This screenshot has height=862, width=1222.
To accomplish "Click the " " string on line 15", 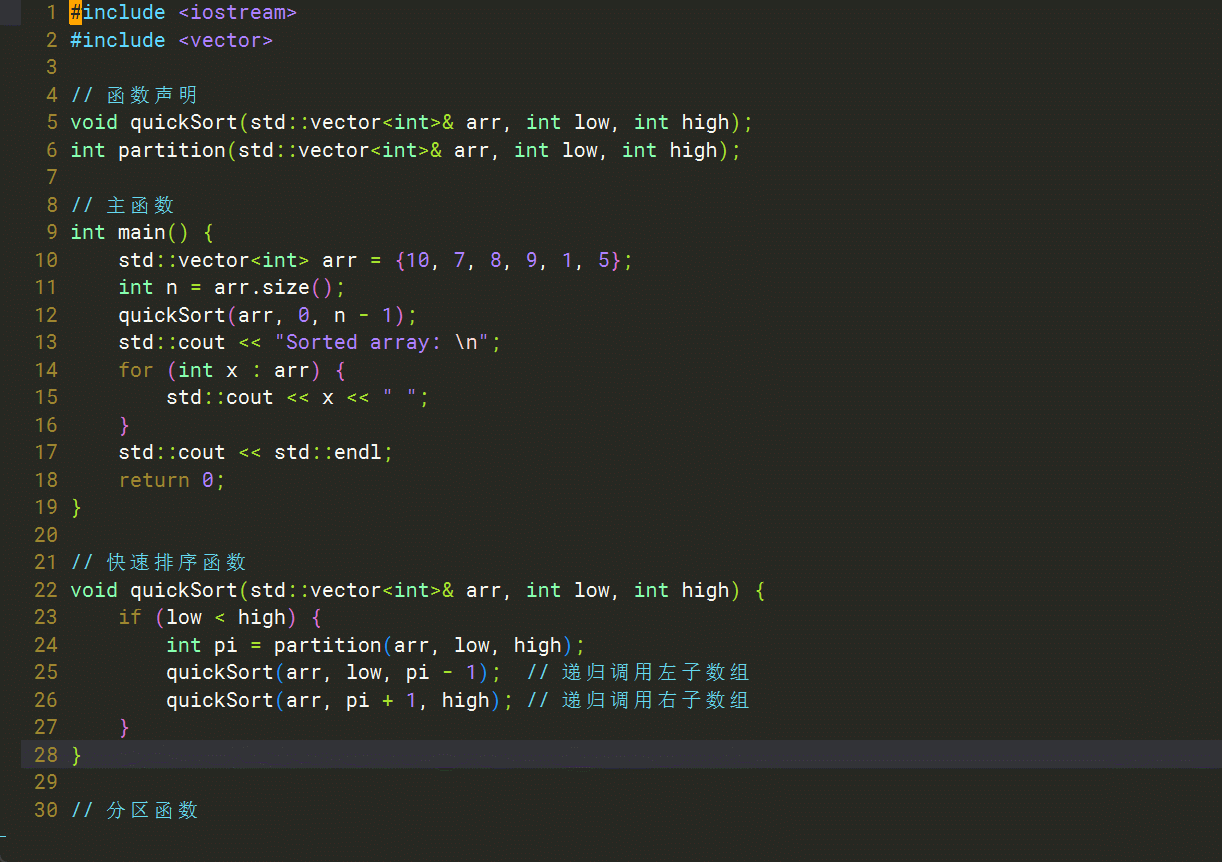I will click(400, 398).
